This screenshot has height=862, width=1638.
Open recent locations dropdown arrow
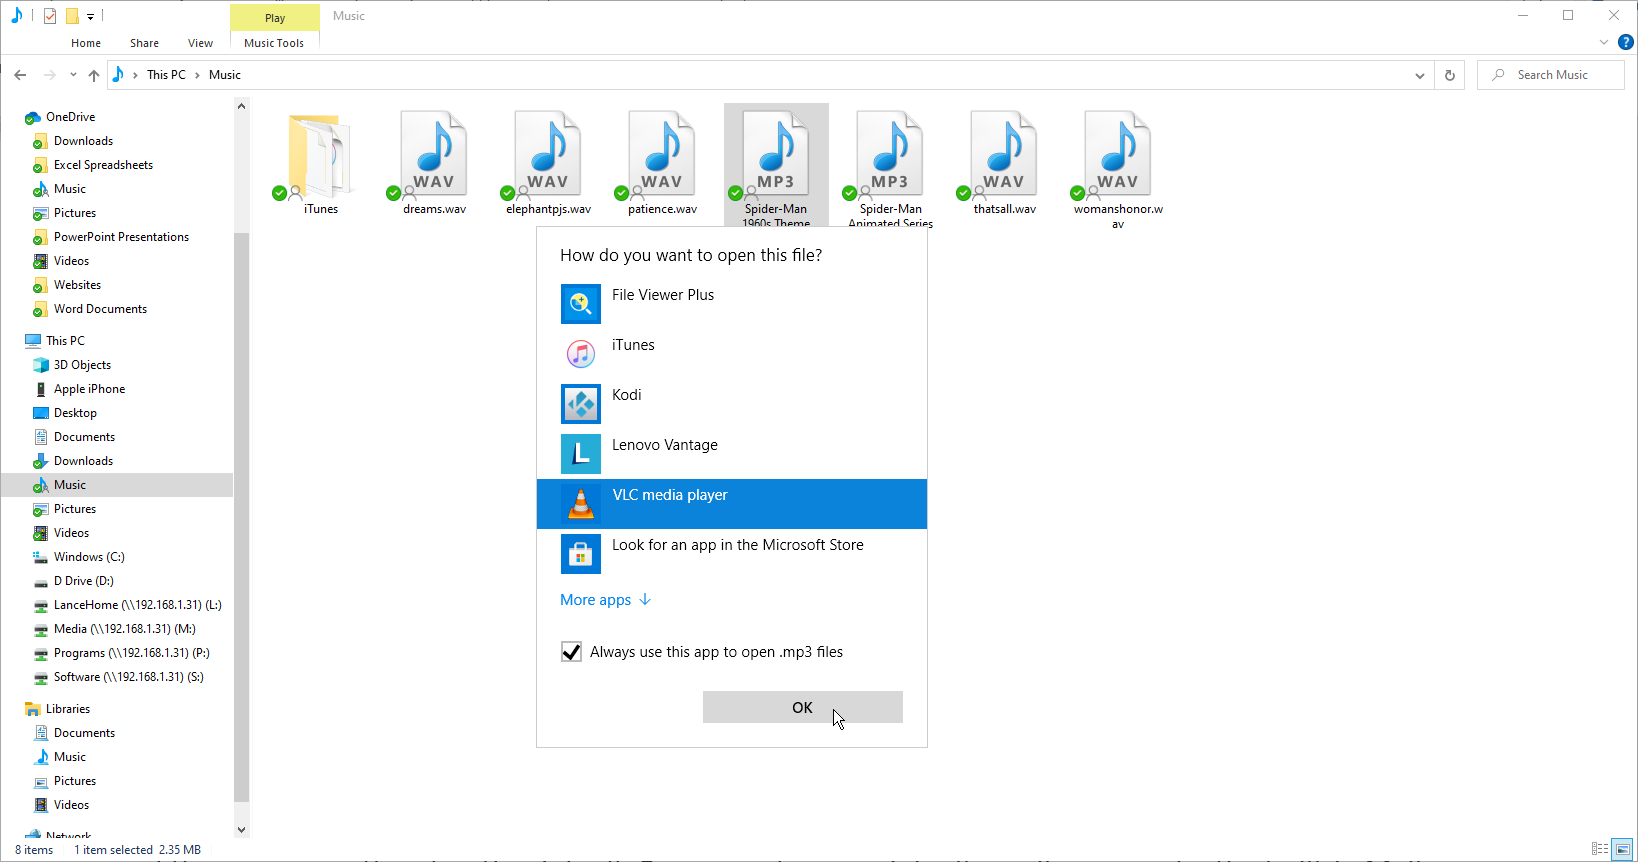click(x=73, y=75)
